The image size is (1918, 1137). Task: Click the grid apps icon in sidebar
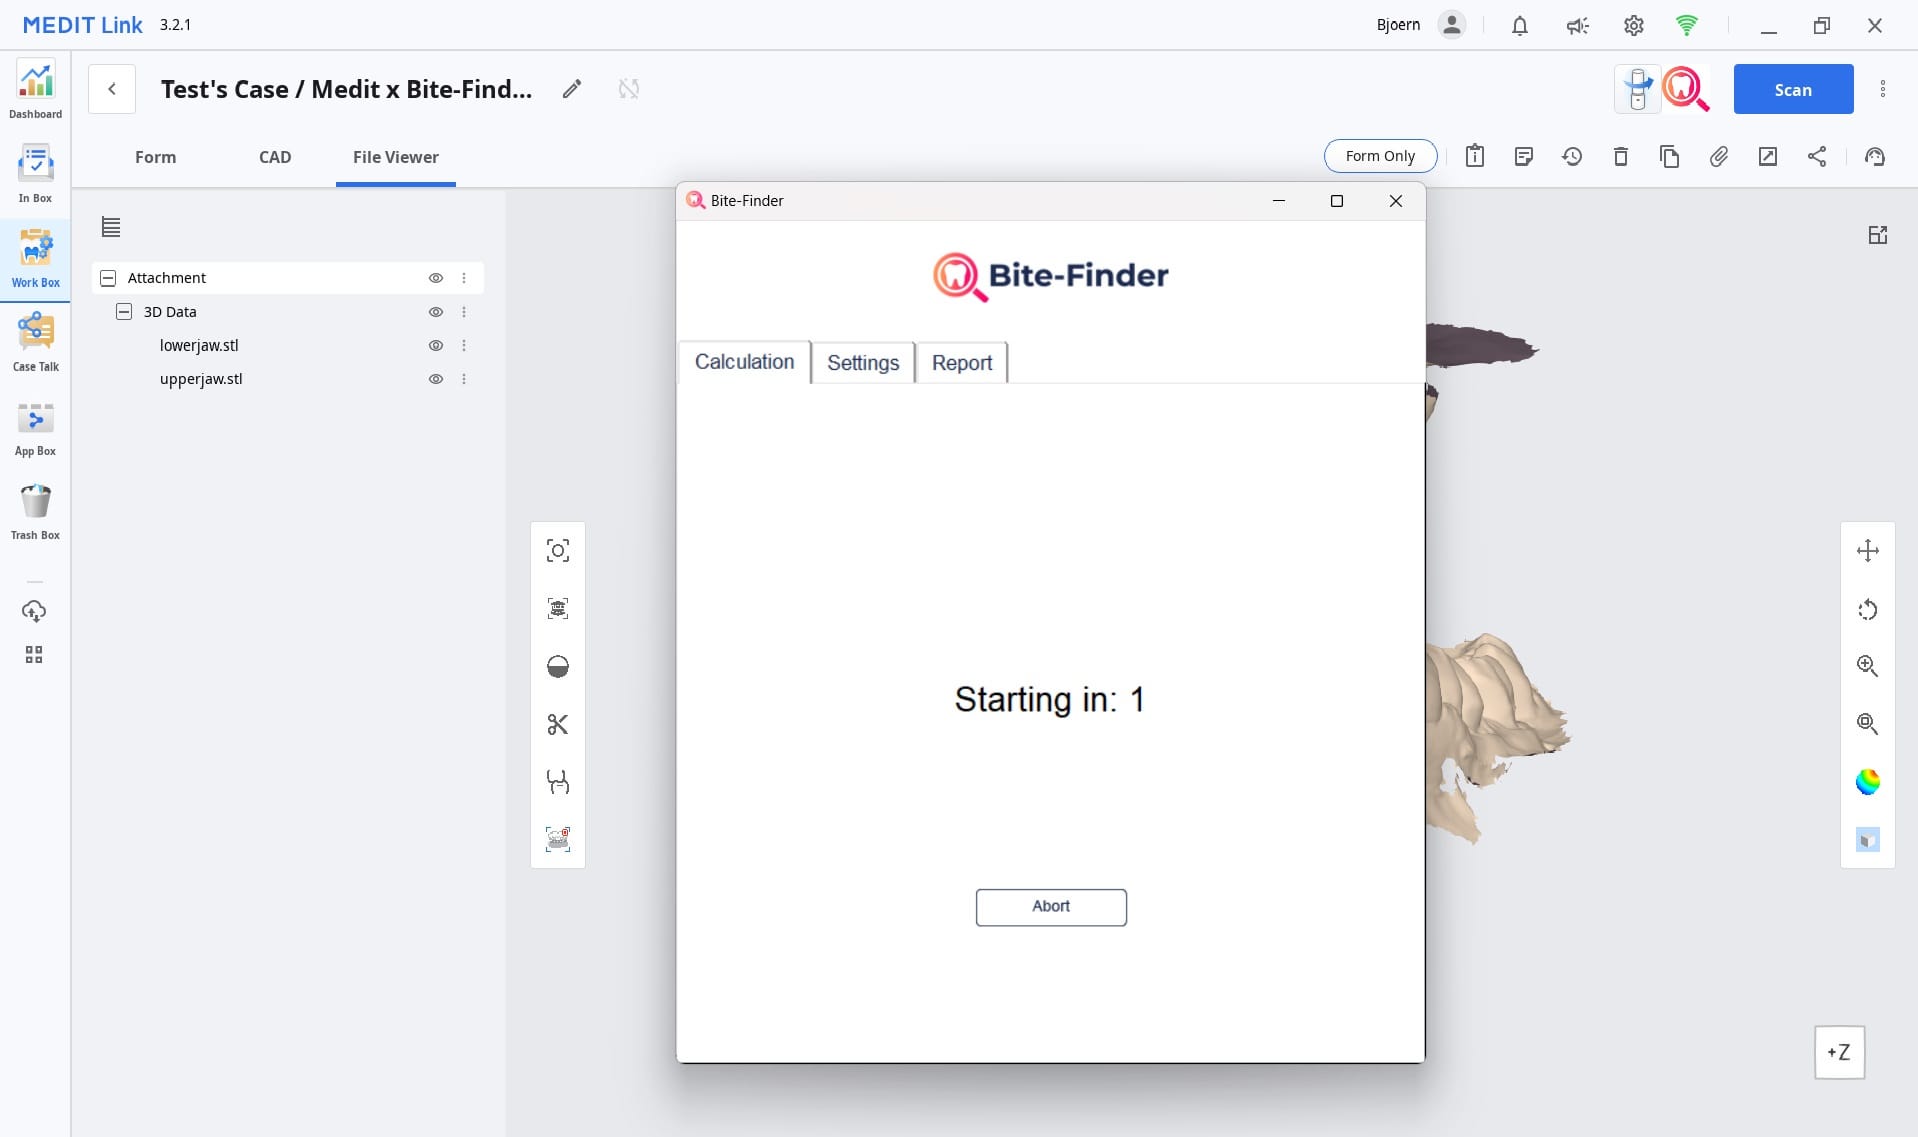tap(34, 655)
